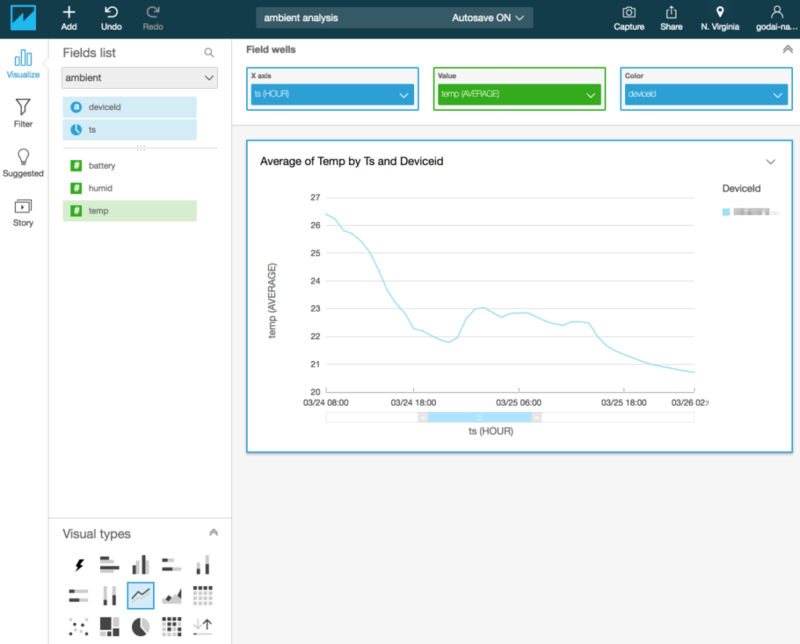Select the horizontal bar chart visual type
Image resolution: width=800 pixels, height=644 pixels.
click(109, 565)
